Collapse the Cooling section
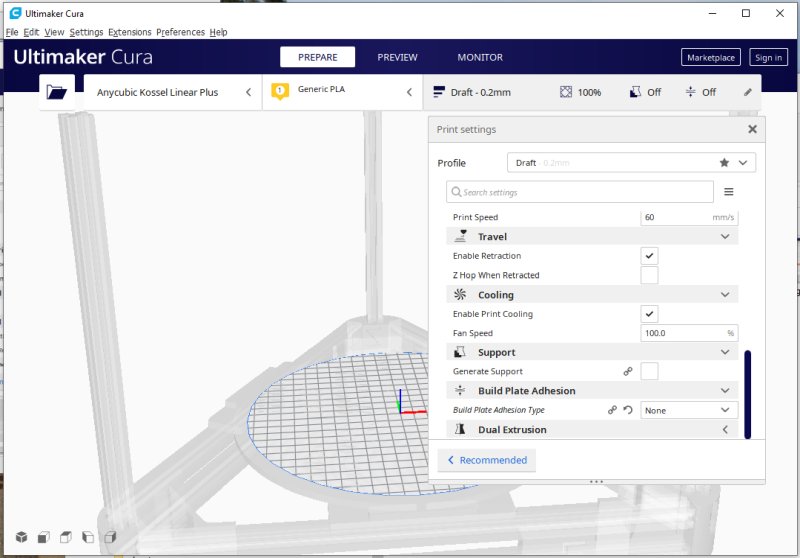Viewport: 800px width, 558px height. pos(724,295)
